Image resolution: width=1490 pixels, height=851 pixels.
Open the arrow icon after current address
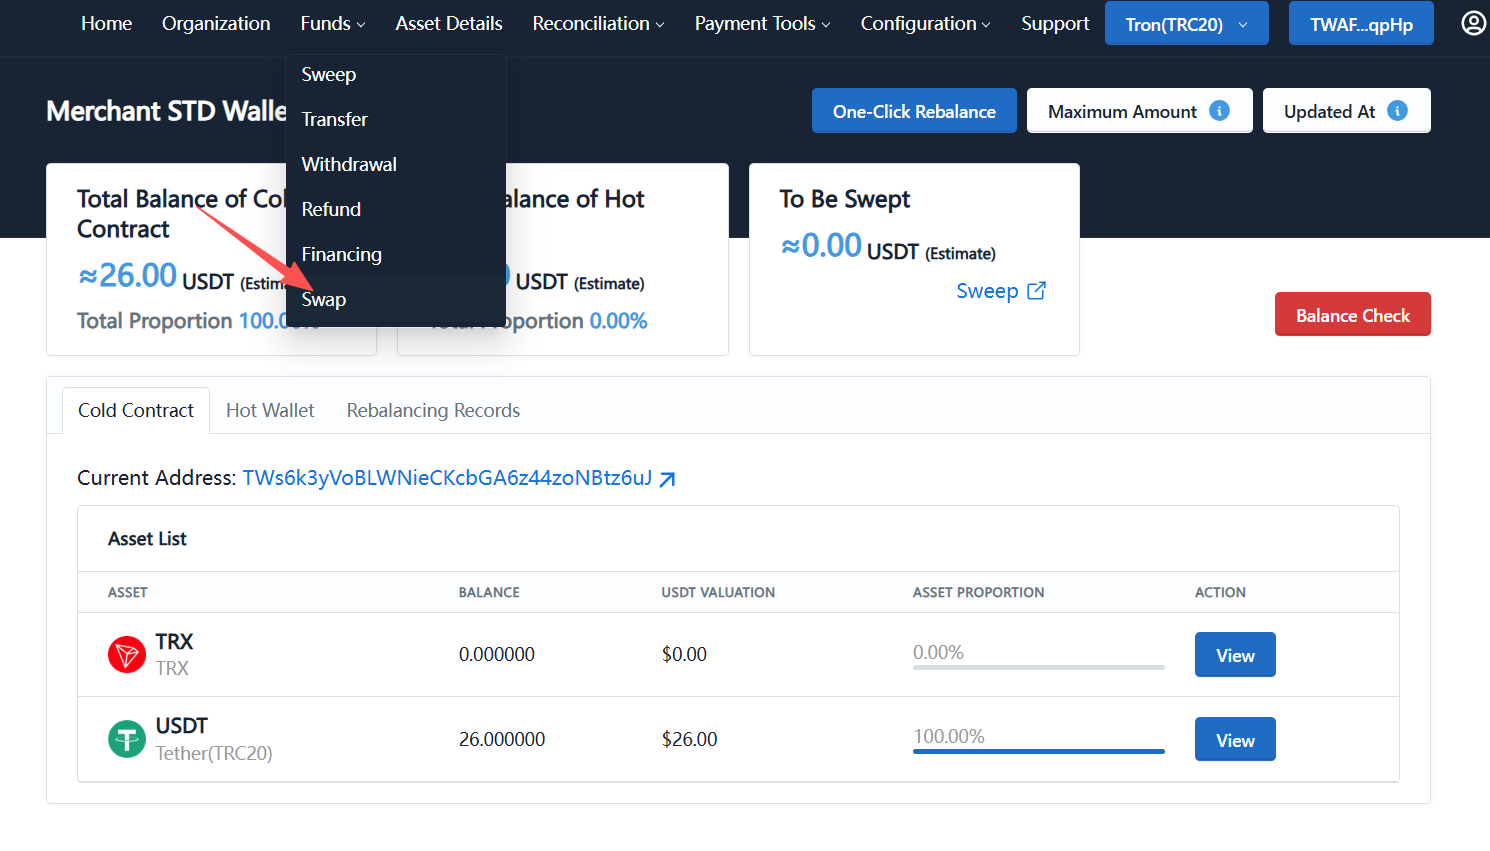[x=668, y=479]
